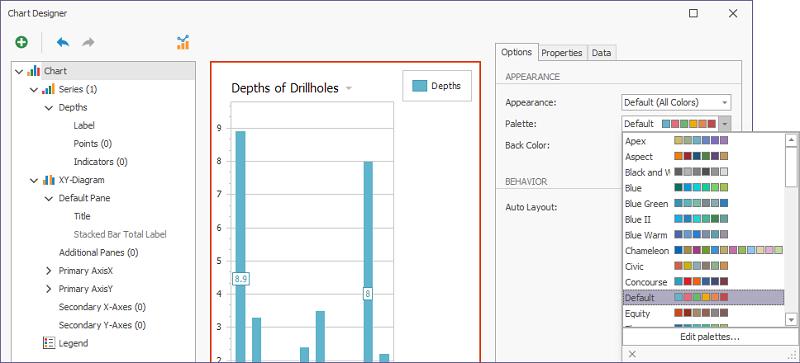
Task: Switch to the Data tab
Action: click(602, 53)
